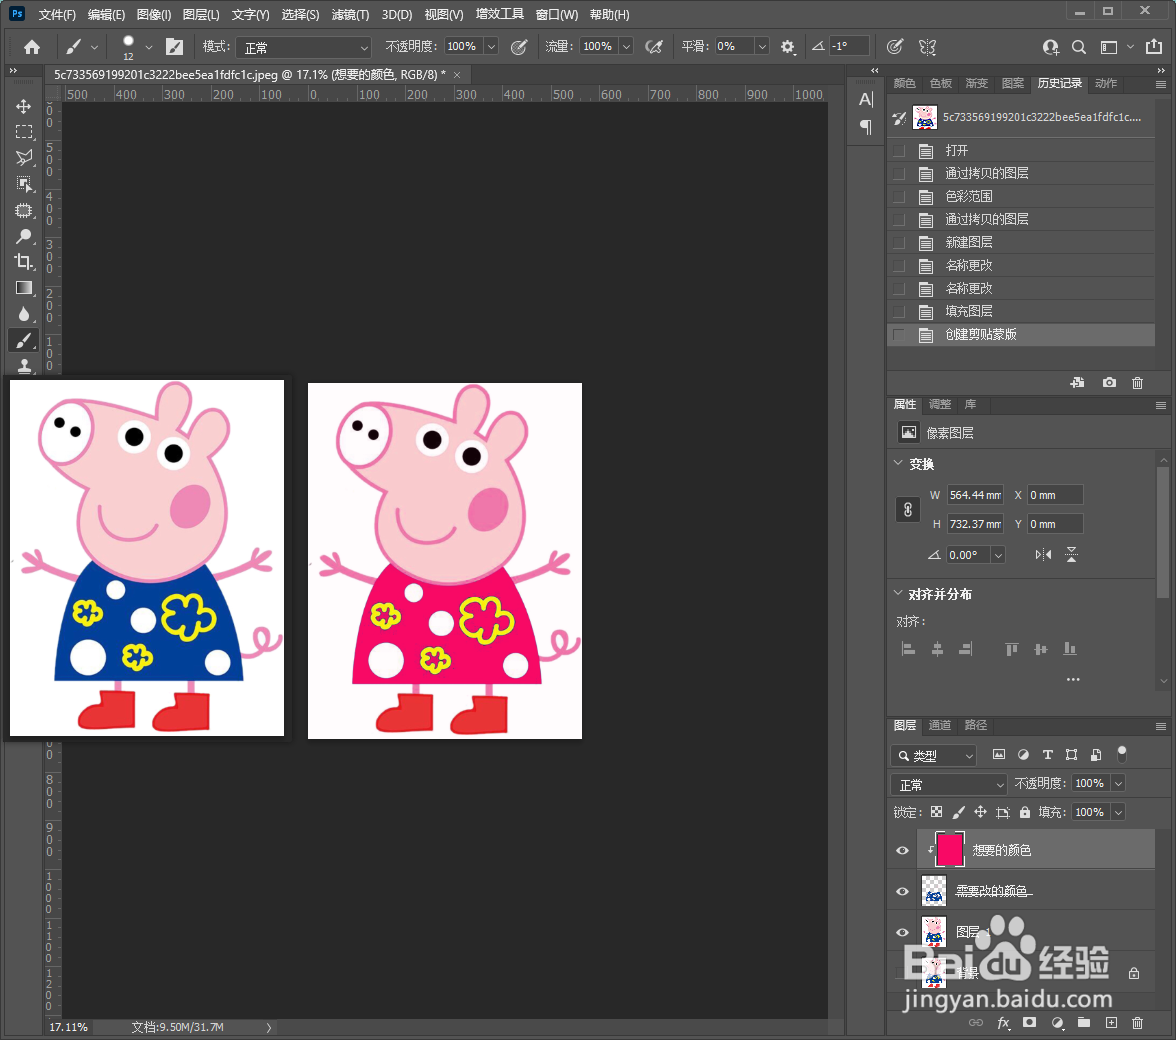
Task: Toggle visibility of 需要改的颜色 layer
Action: pyautogui.click(x=902, y=892)
